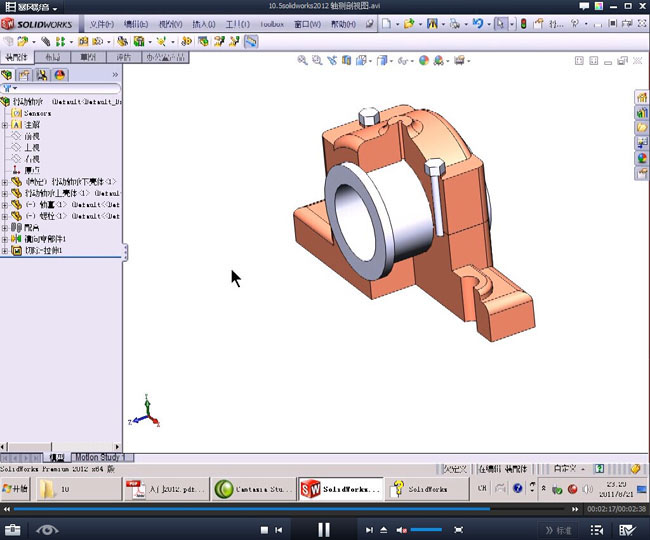Viewport: 650px width, 540px height.
Task: Expand the 注解 annotations tree node
Action: (x=5, y=125)
